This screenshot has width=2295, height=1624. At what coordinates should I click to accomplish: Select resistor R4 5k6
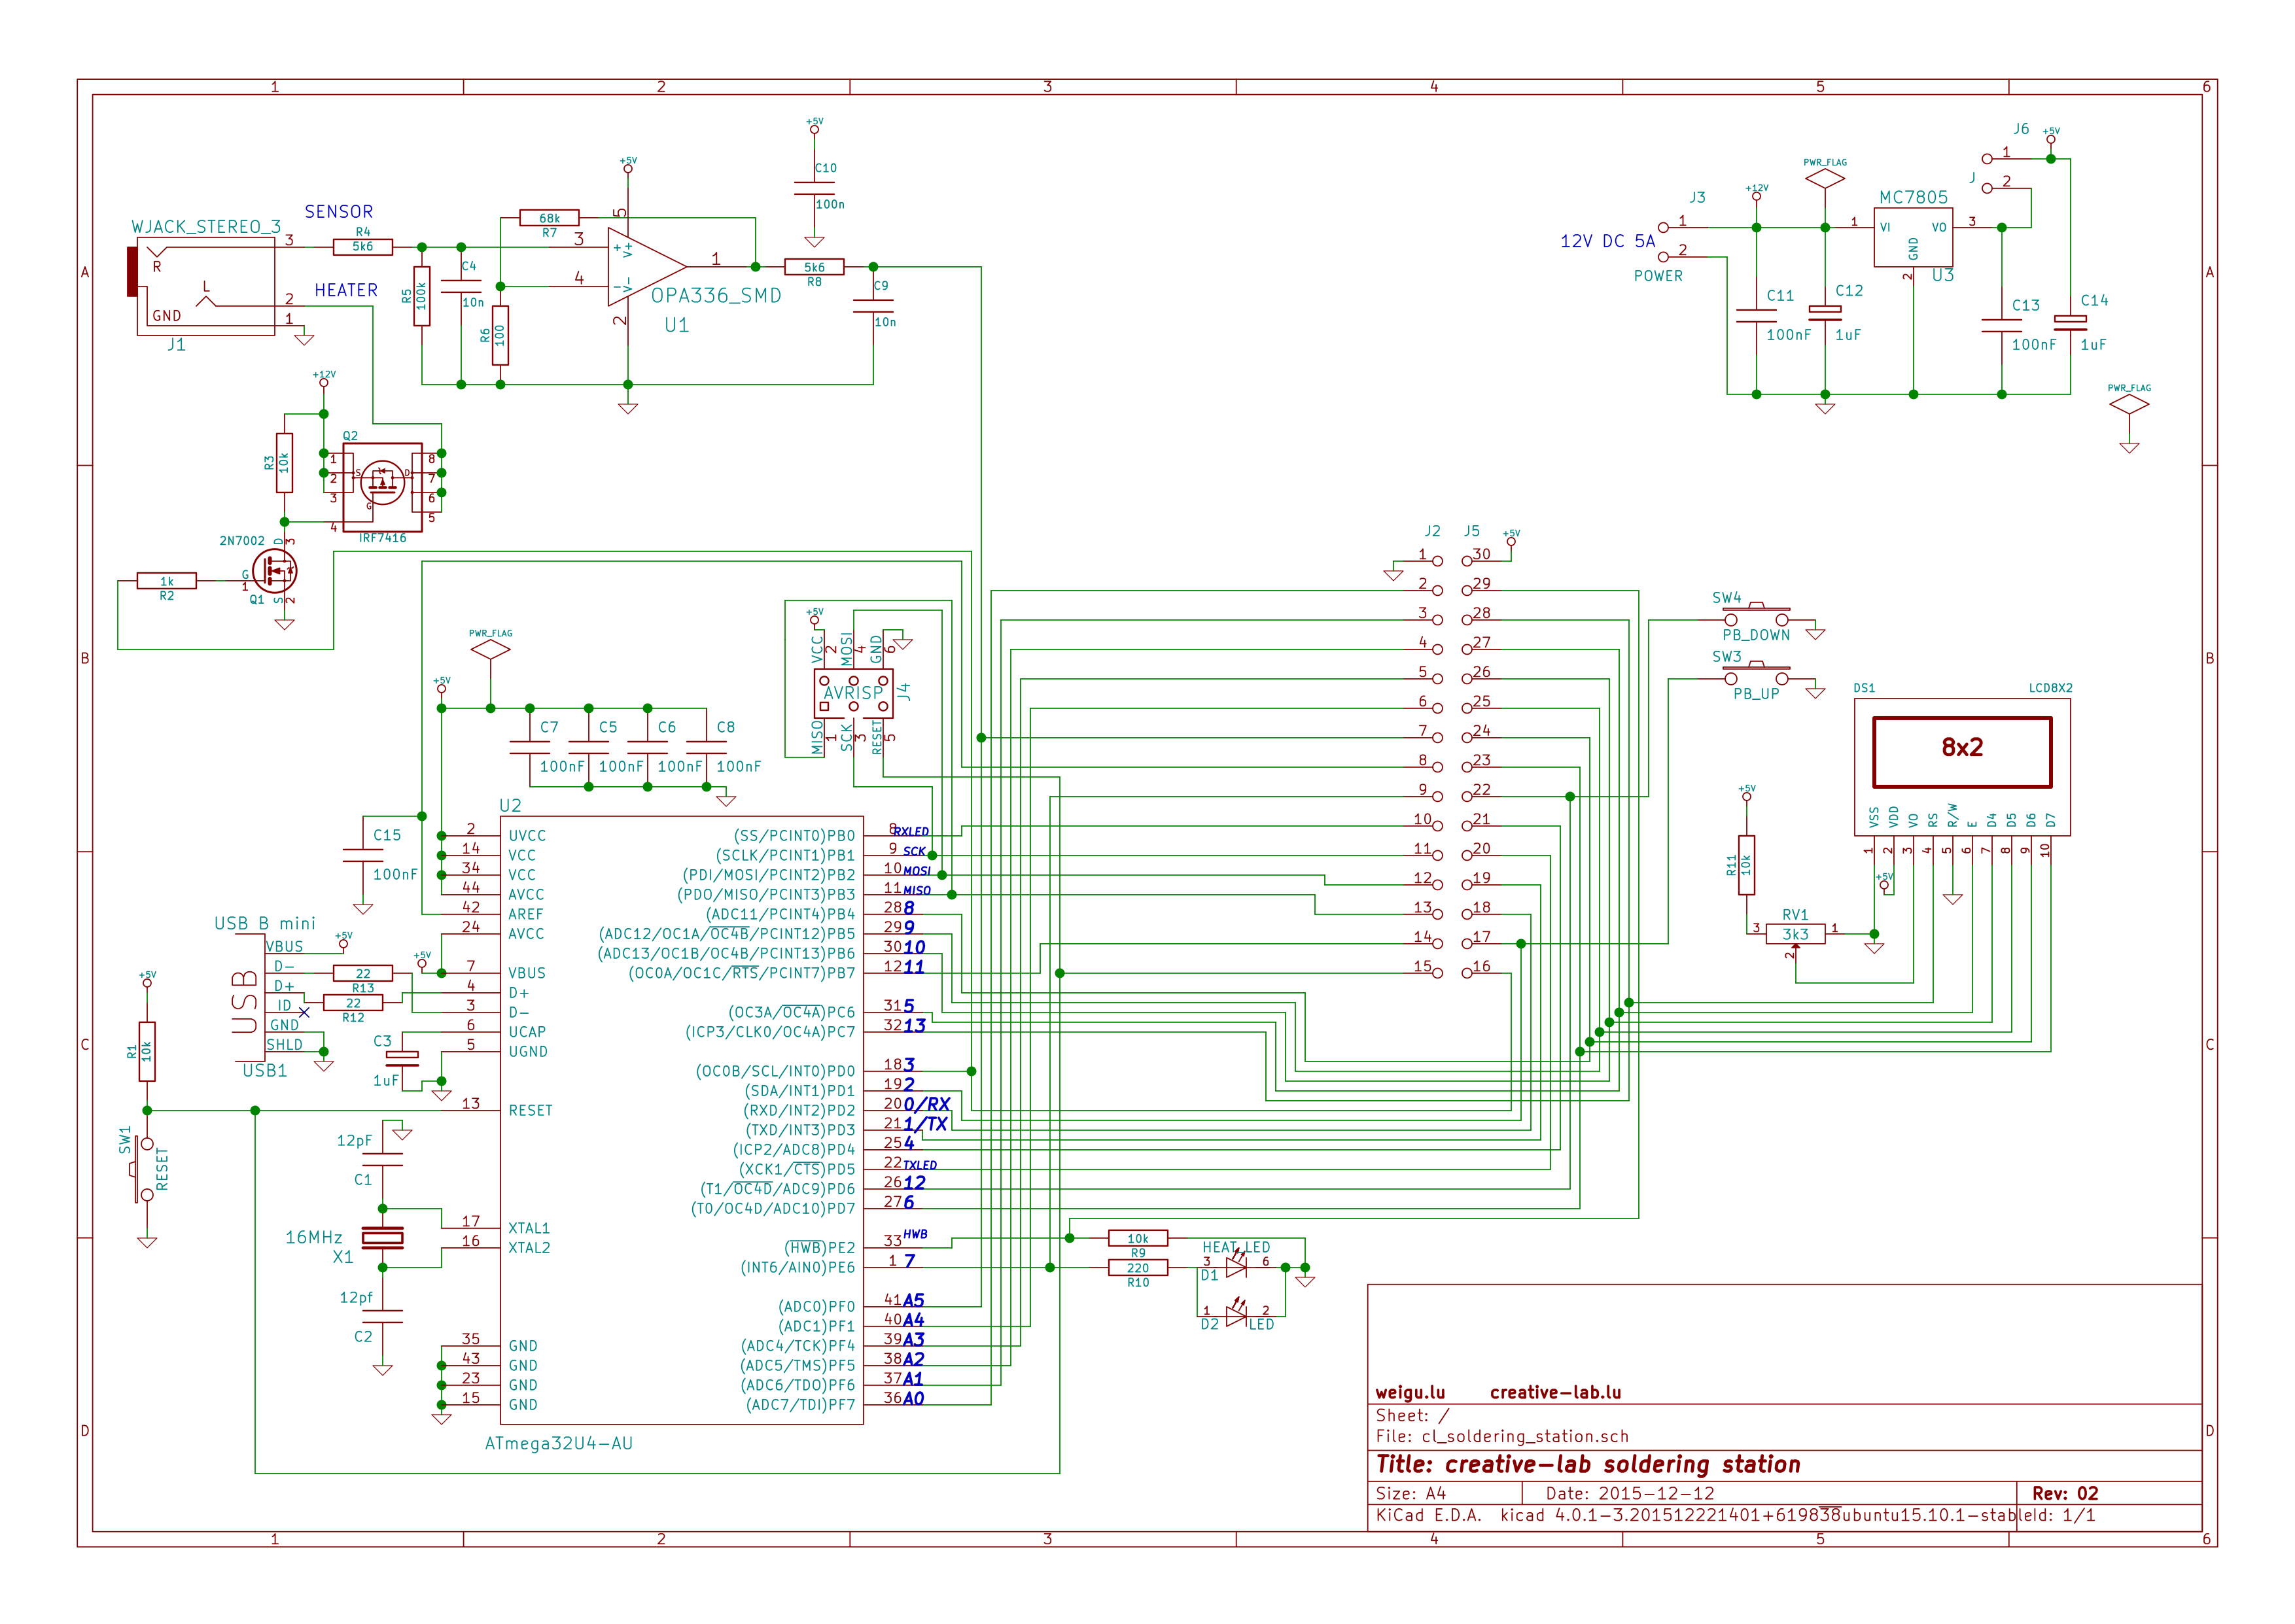tap(362, 247)
